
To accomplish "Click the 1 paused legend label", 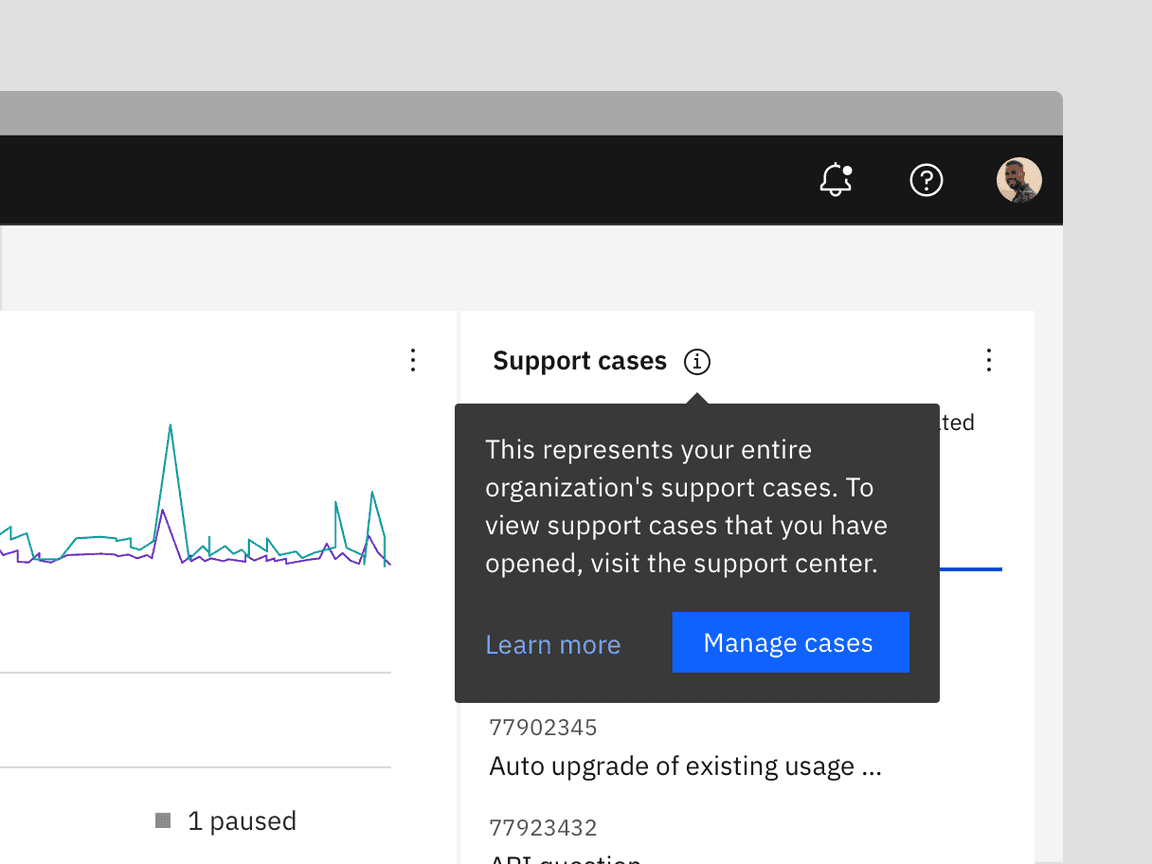I will pyautogui.click(x=242, y=821).
